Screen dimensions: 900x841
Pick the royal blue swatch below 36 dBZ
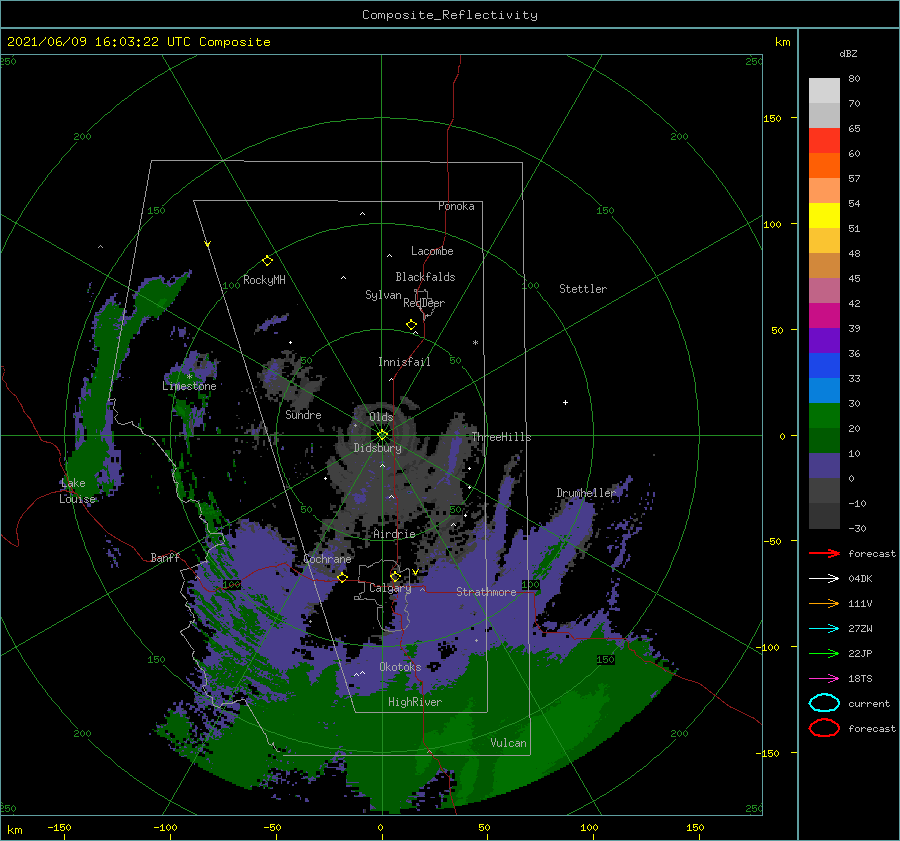pos(824,366)
